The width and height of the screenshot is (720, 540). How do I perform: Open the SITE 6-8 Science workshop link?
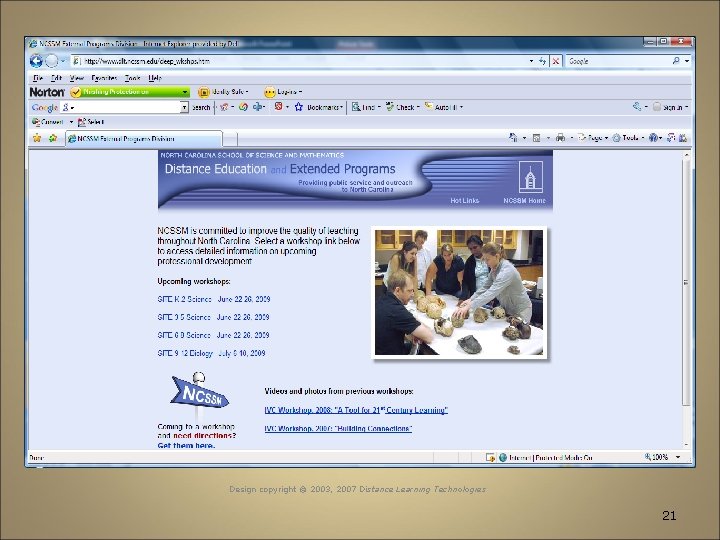[x=213, y=335]
